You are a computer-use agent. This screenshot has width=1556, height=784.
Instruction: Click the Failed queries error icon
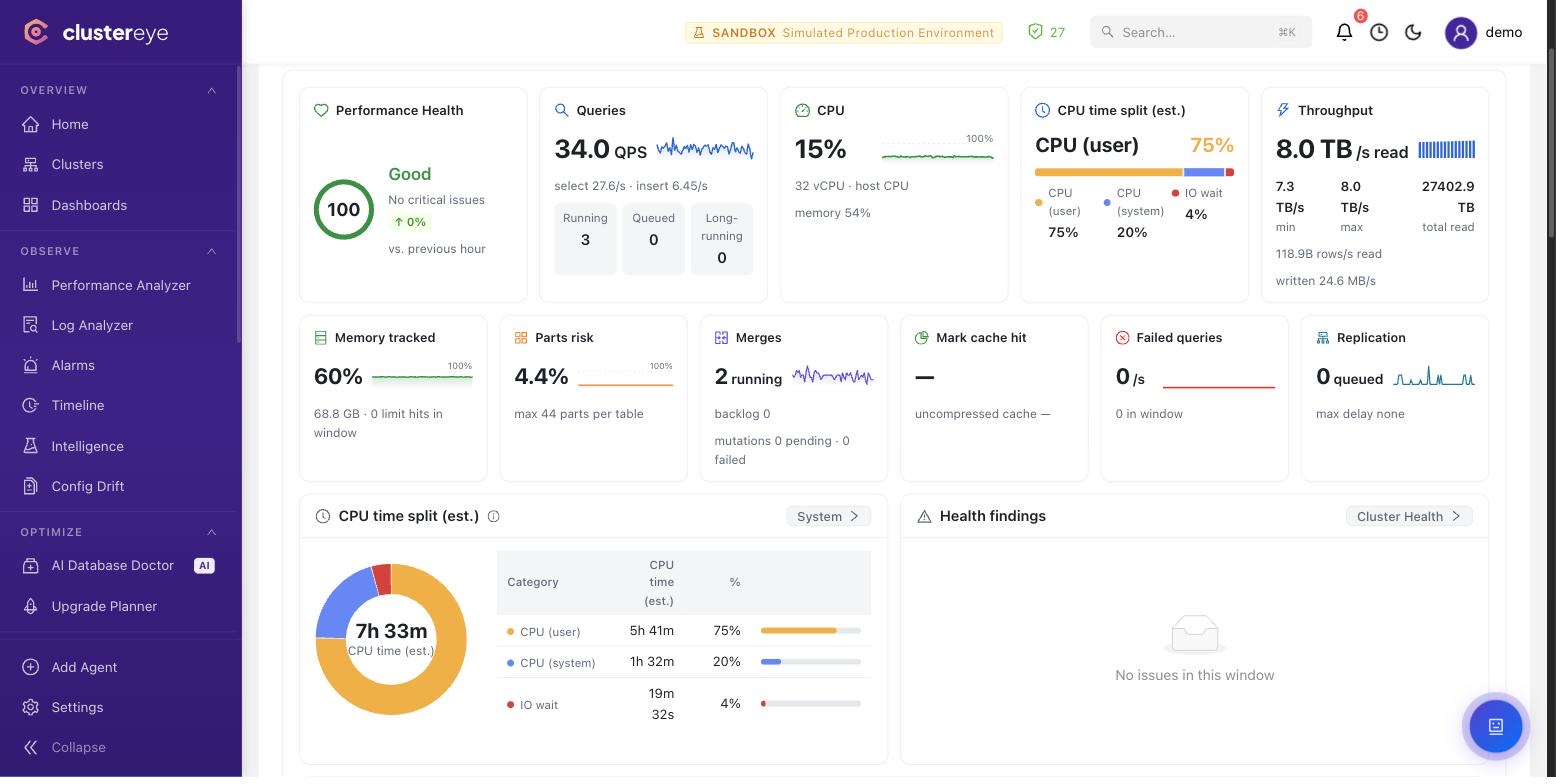coord(1122,338)
